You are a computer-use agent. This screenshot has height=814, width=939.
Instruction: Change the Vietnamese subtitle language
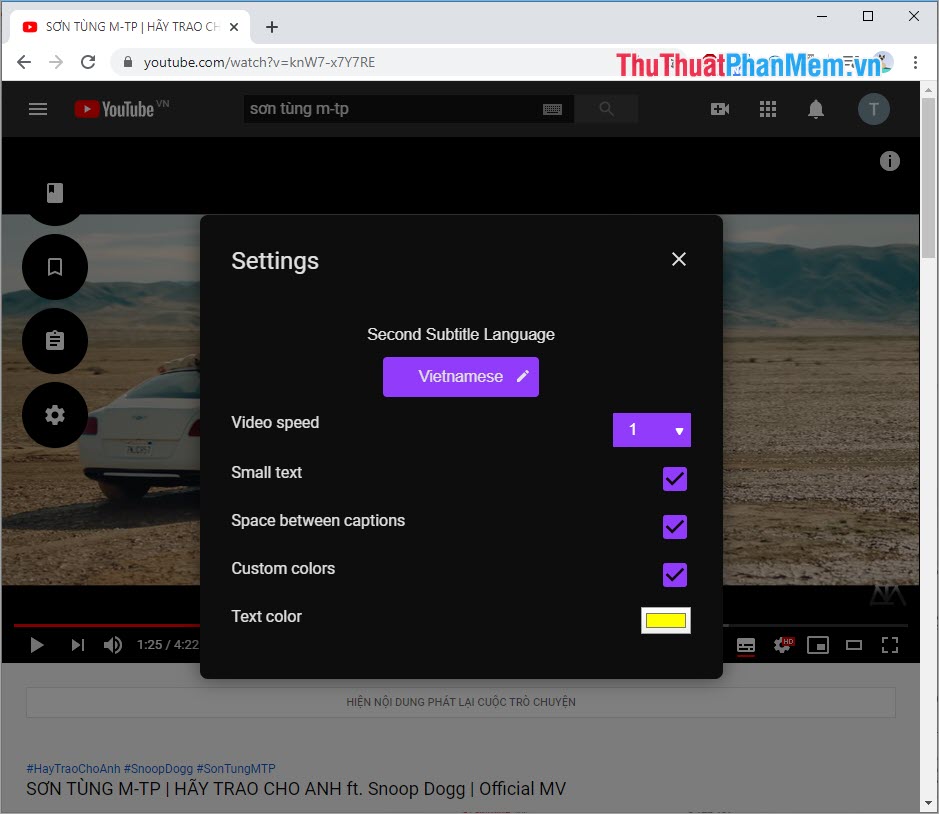(460, 377)
